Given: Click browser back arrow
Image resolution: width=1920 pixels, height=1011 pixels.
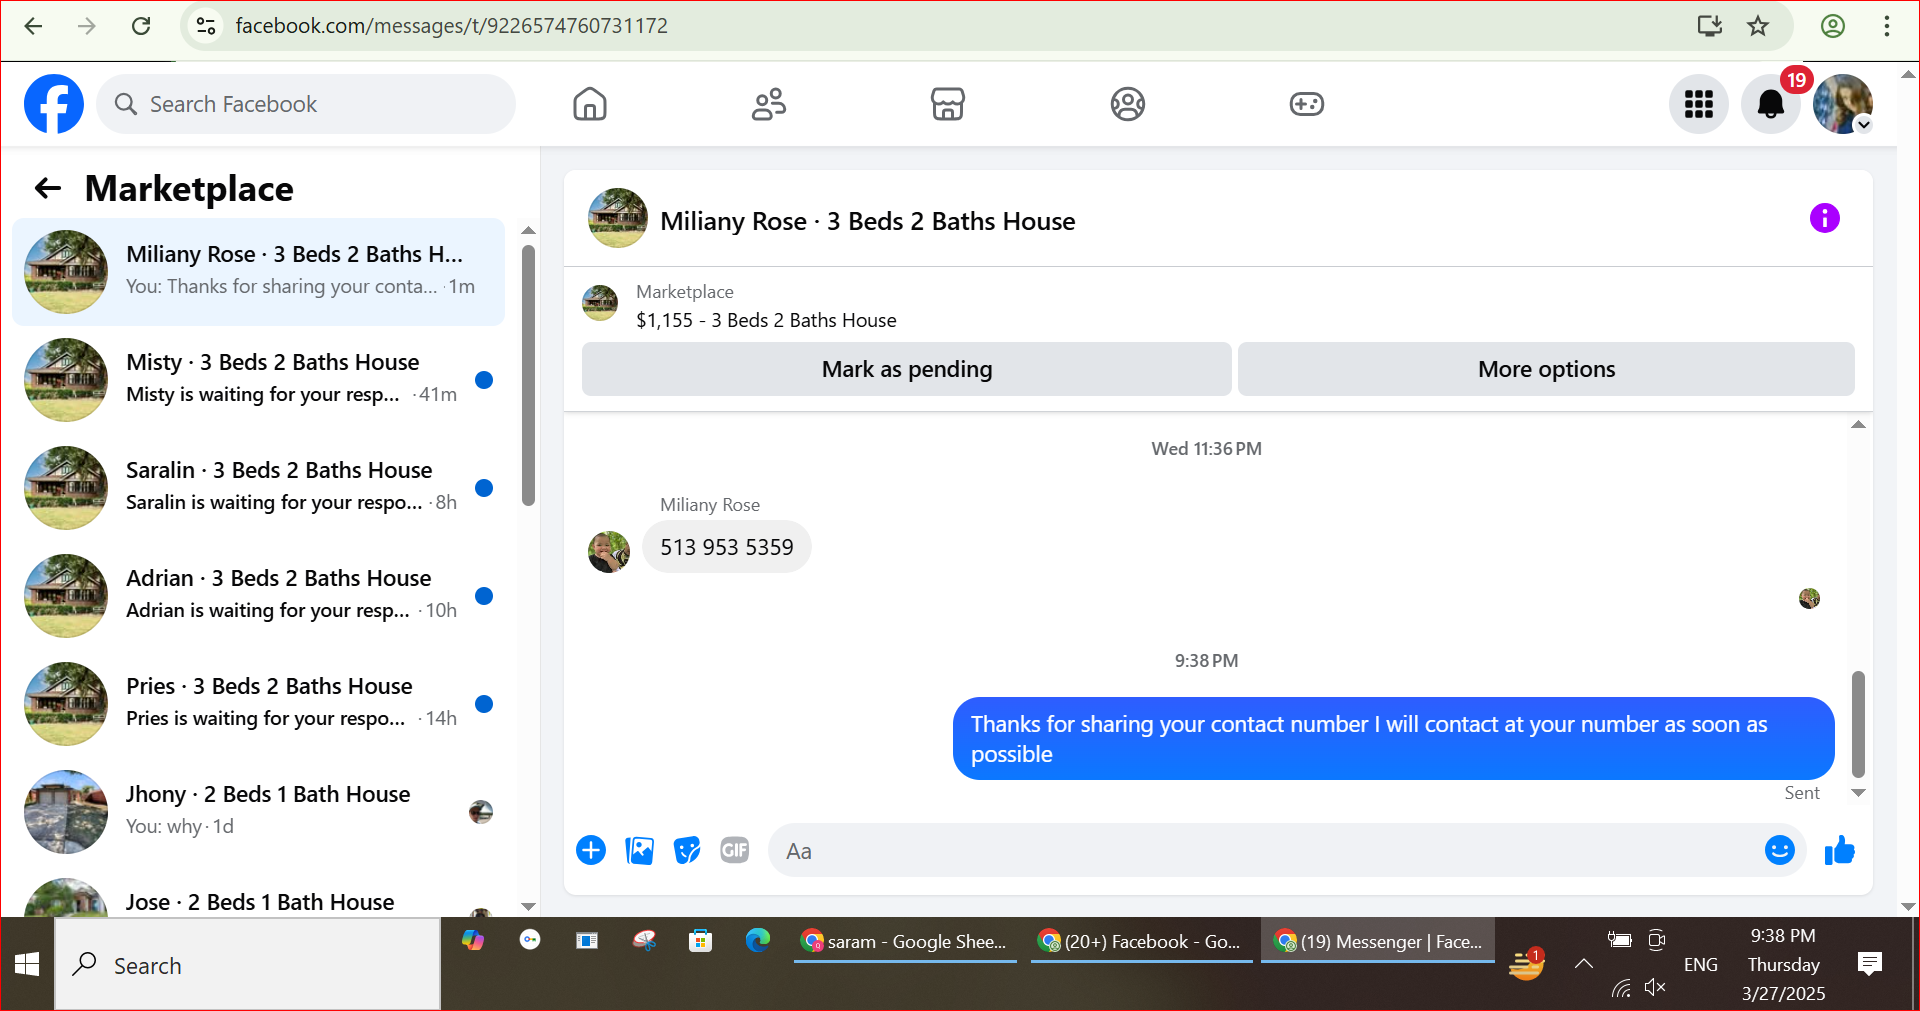Looking at the screenshot, I should 33,26.
